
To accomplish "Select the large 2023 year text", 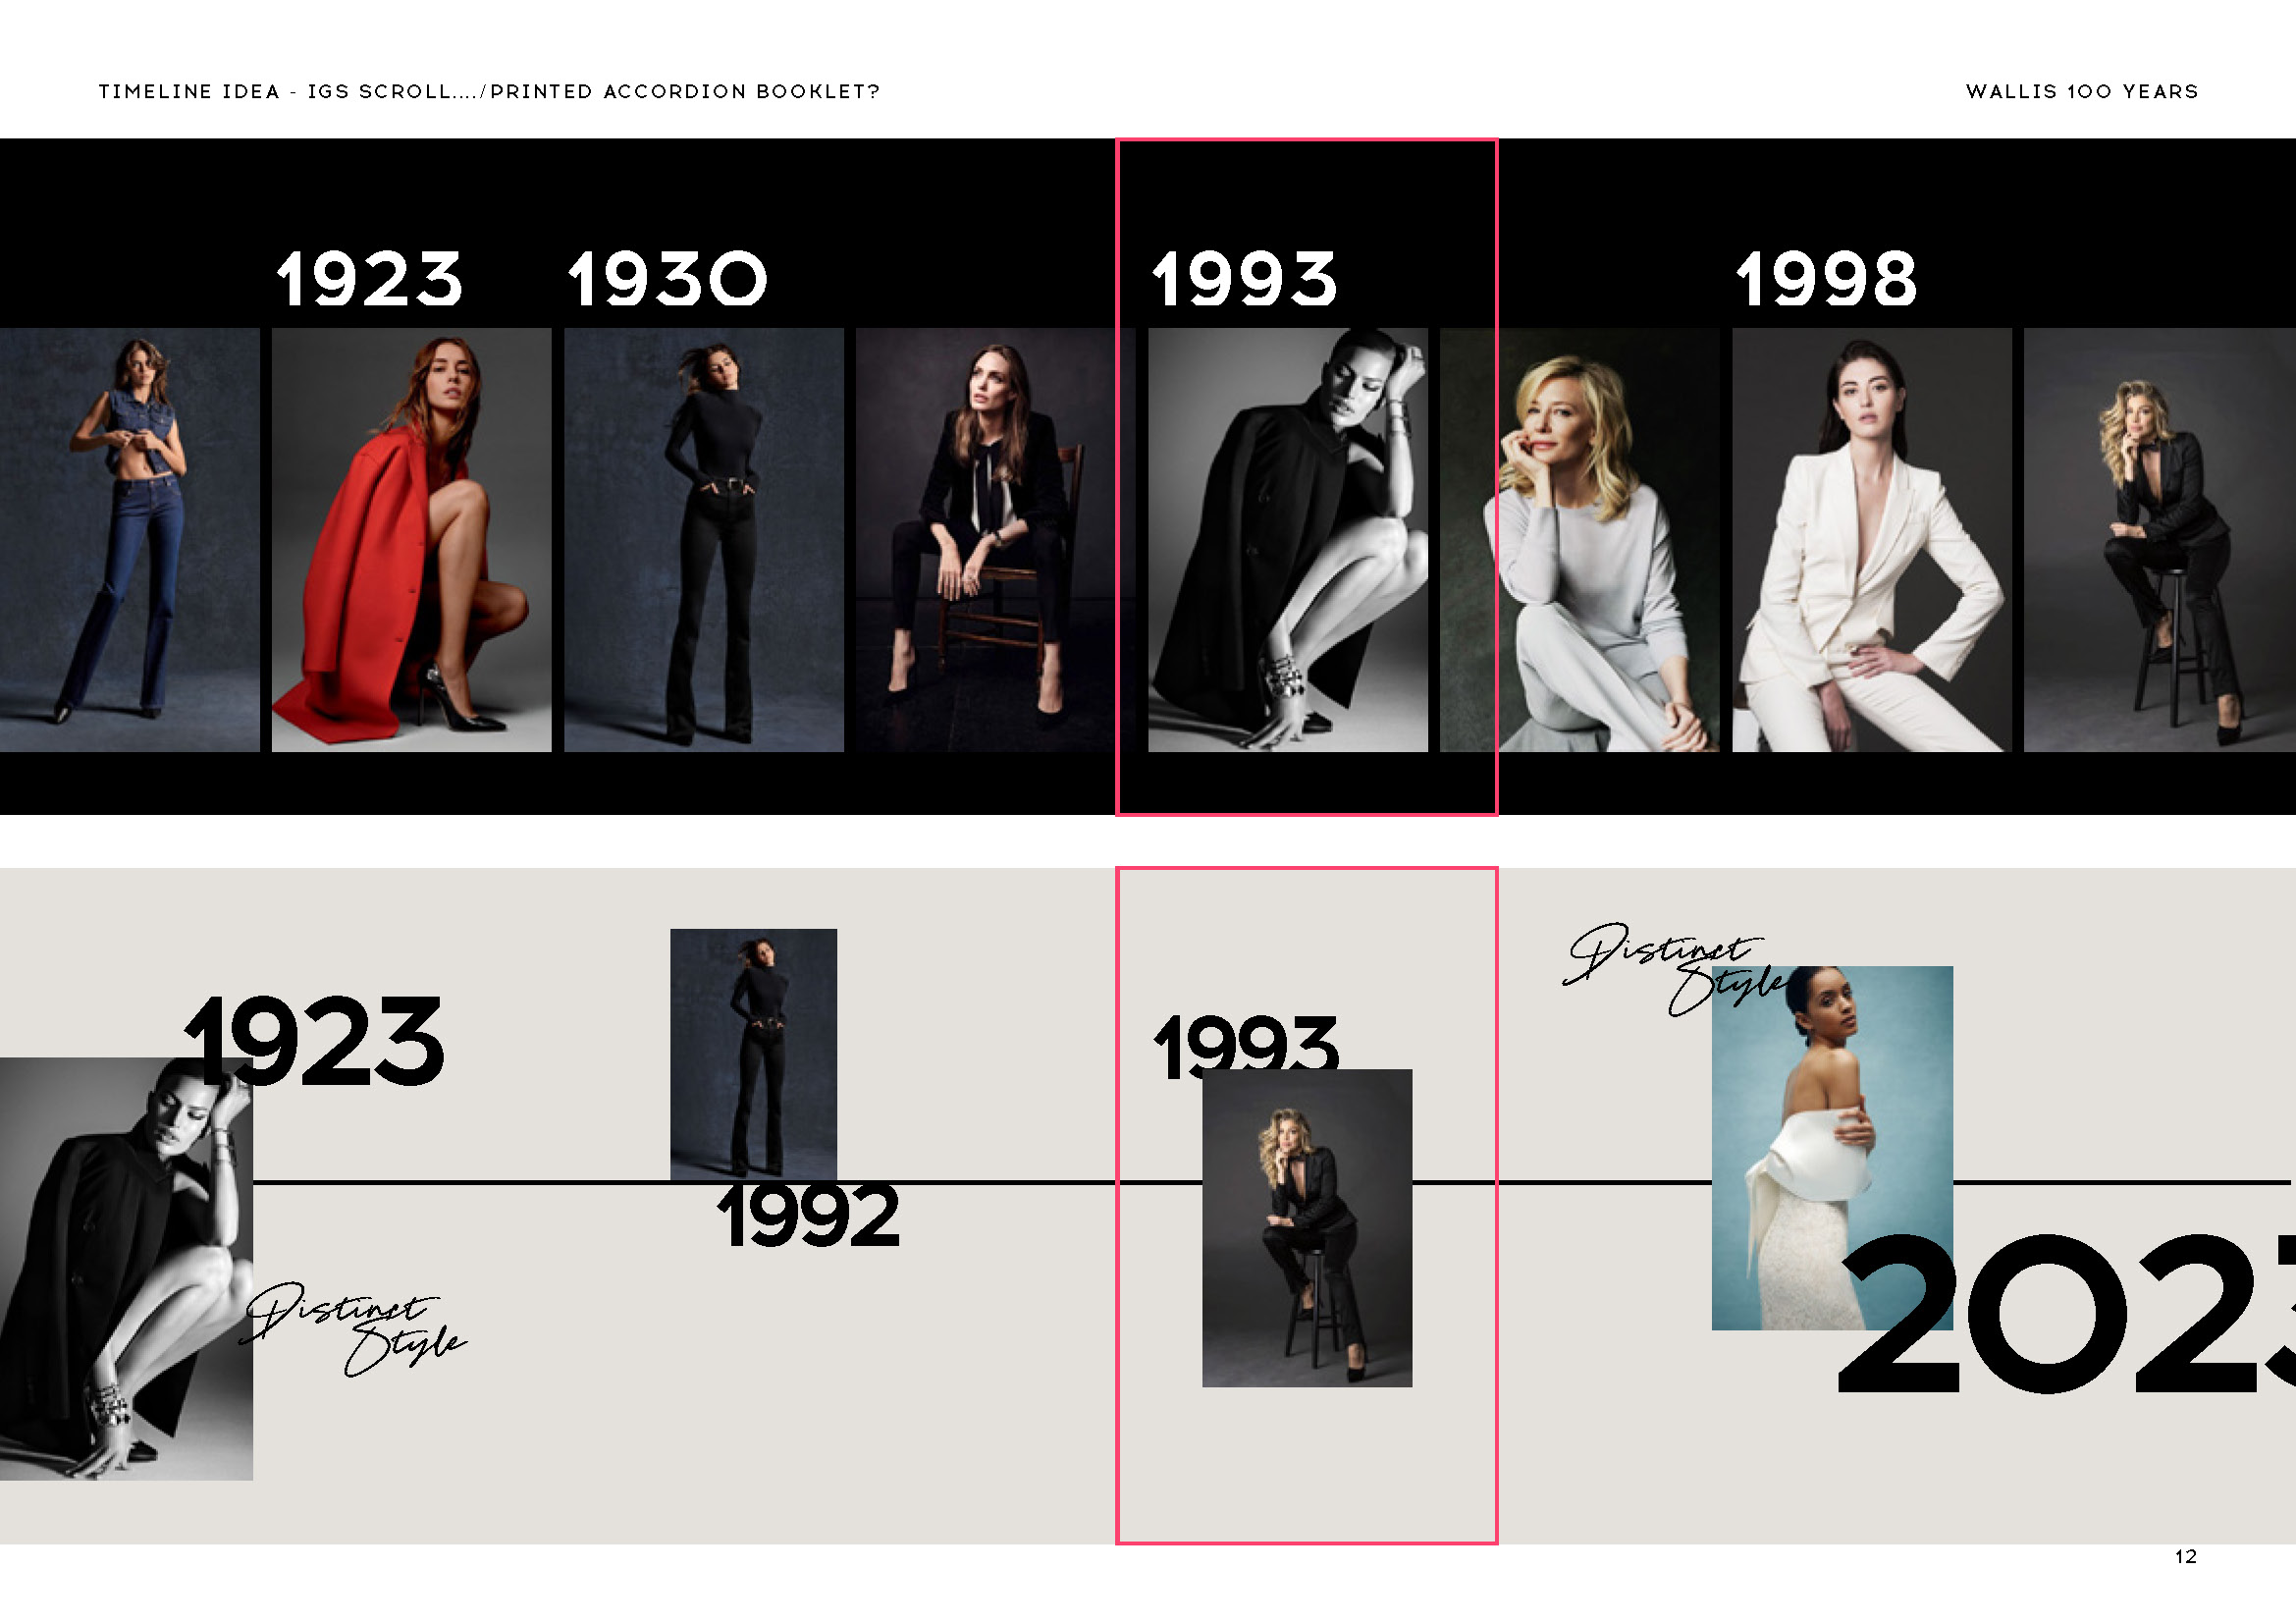I will (2067, 1314).
